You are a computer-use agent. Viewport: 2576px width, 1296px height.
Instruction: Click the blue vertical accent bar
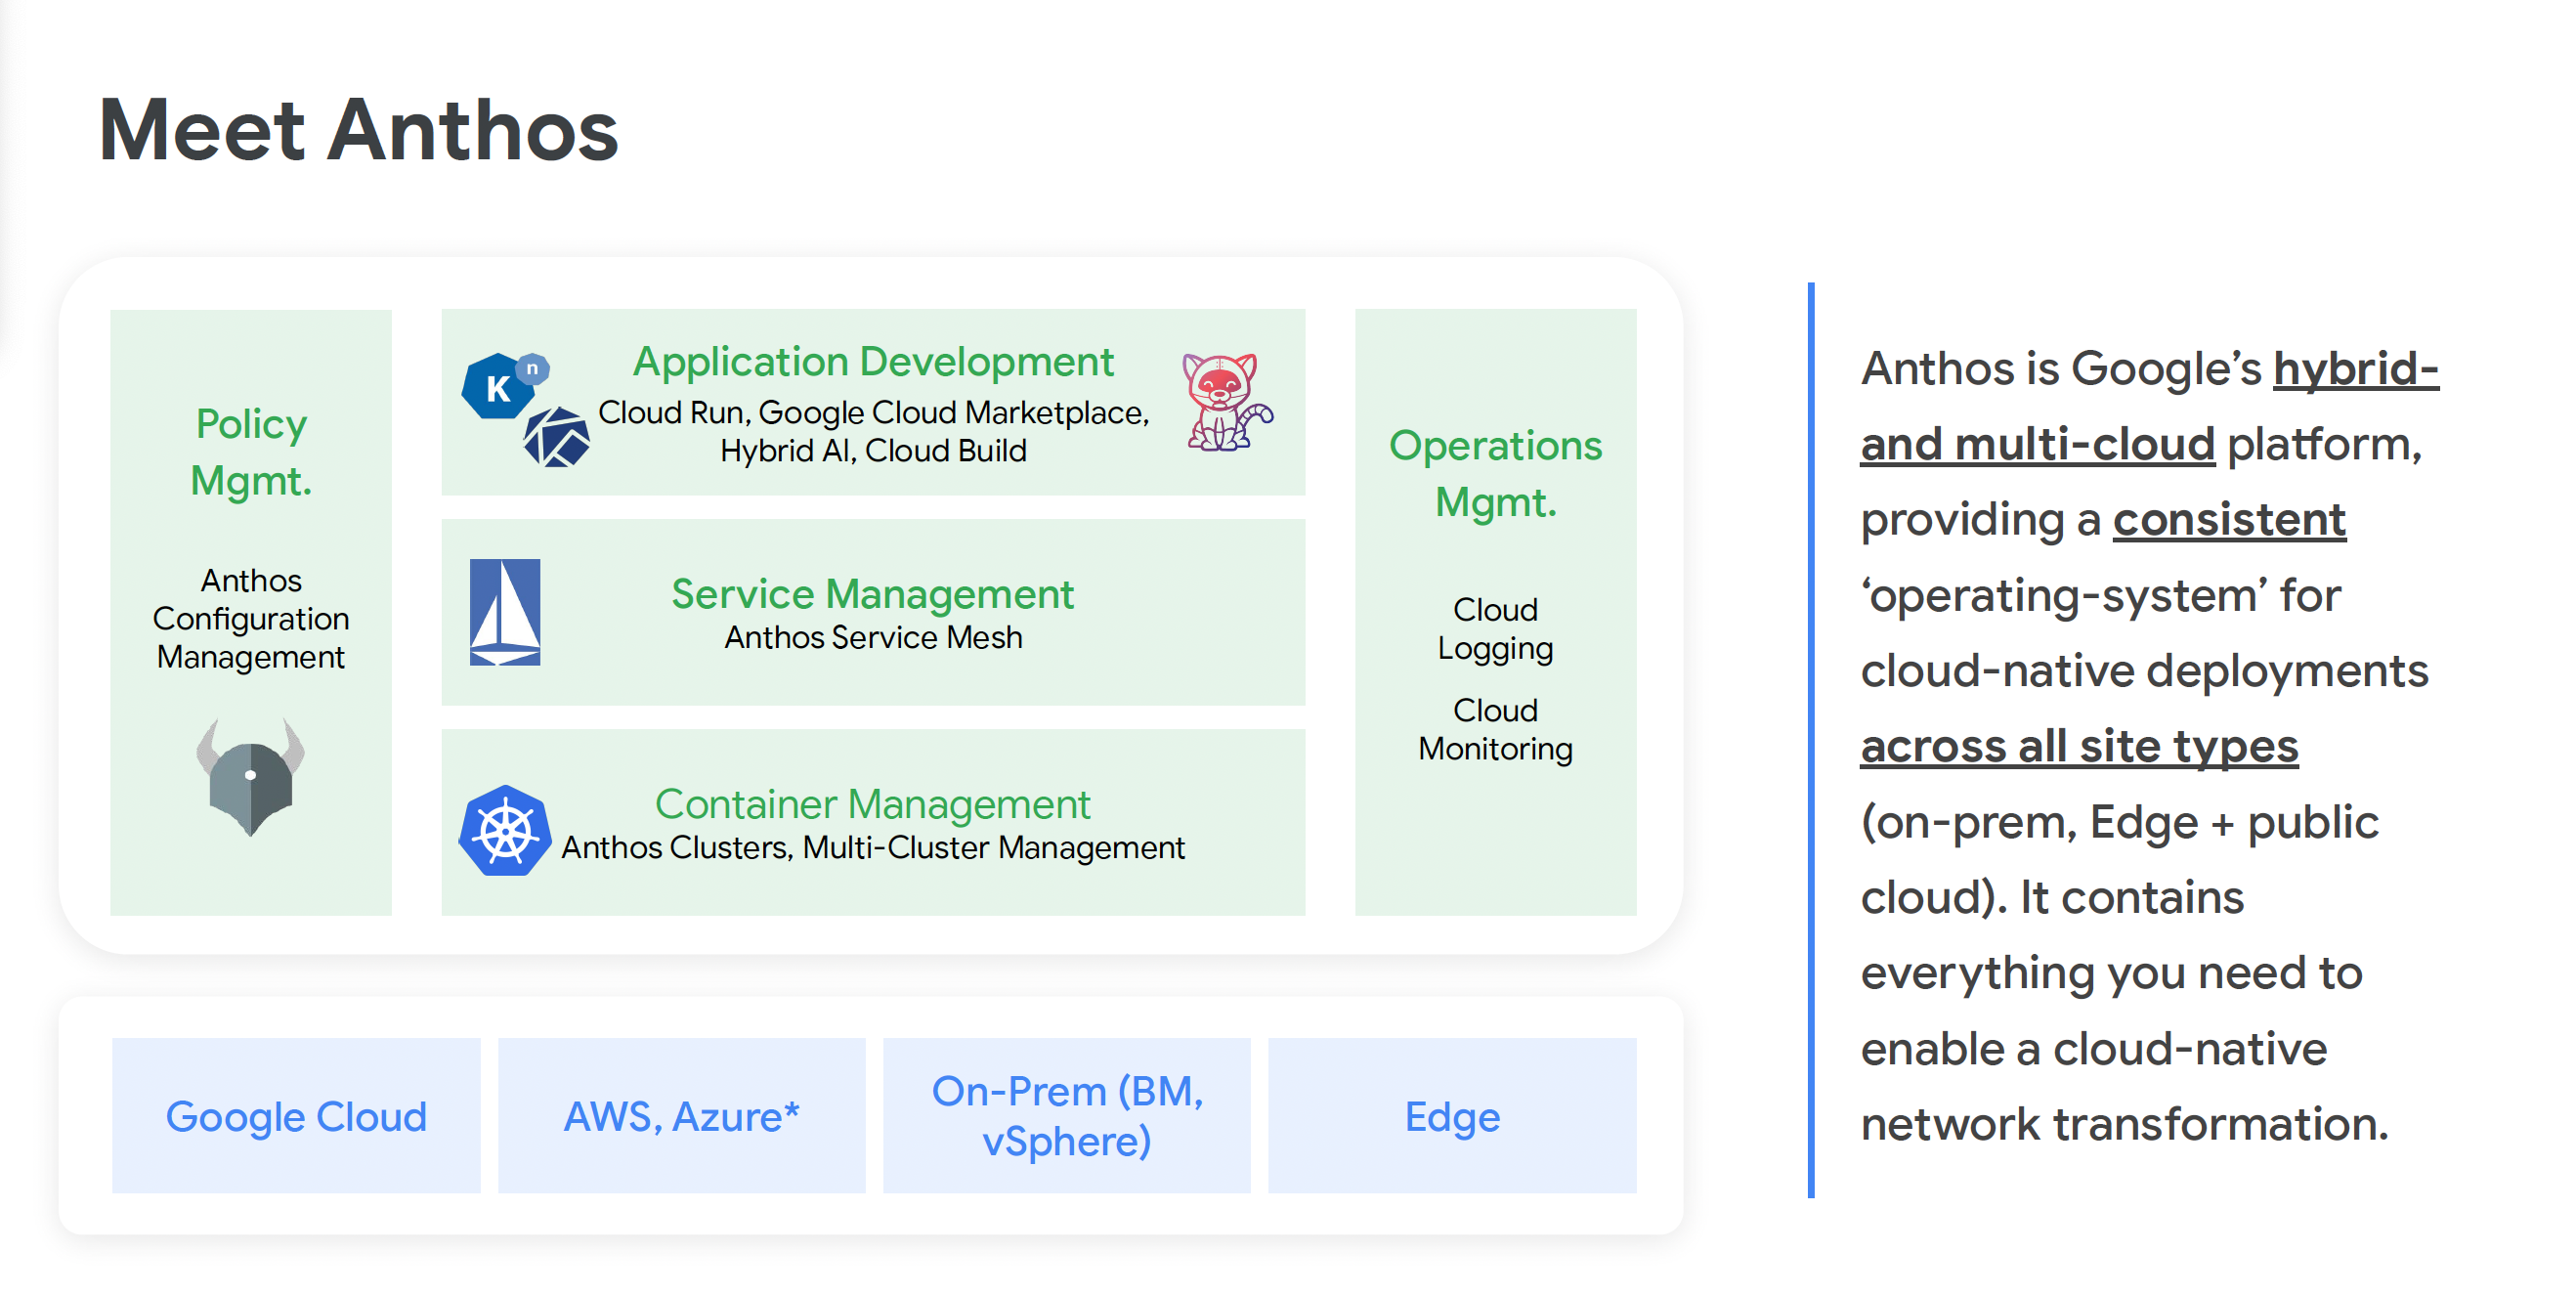tap(1810, 740)
